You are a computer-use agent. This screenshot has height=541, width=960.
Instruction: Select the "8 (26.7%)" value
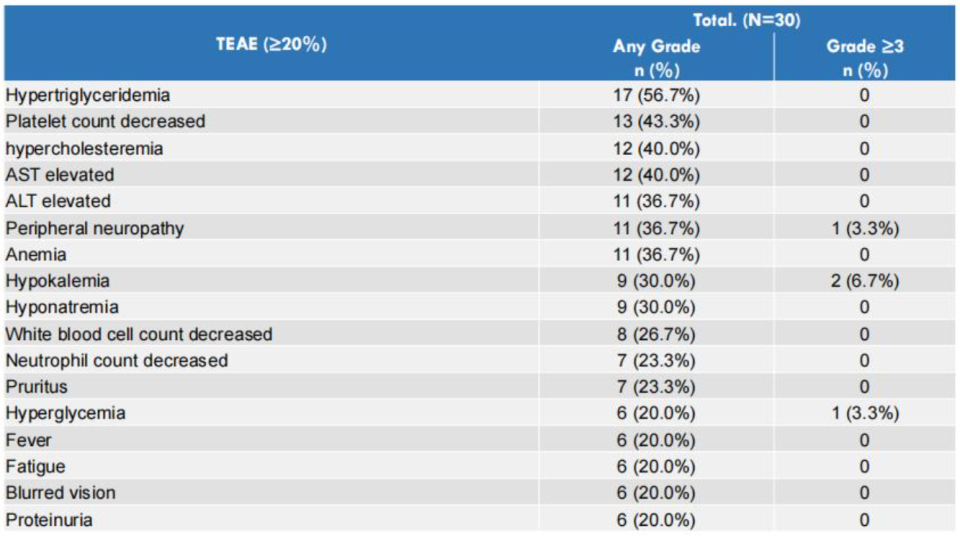[x=656, y=334]
